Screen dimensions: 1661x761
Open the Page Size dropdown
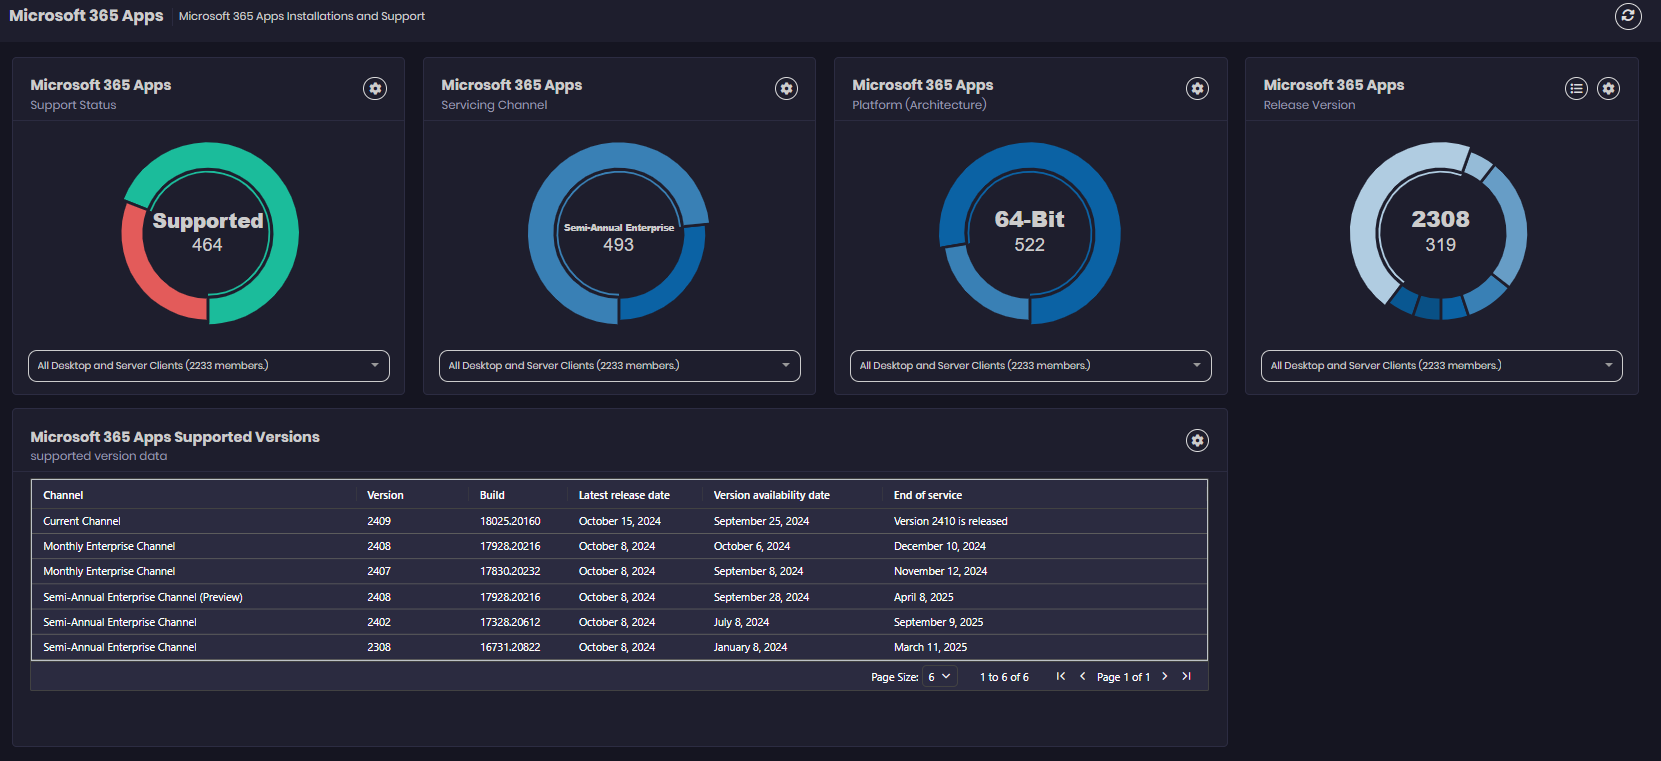click(x=939, y=677)
